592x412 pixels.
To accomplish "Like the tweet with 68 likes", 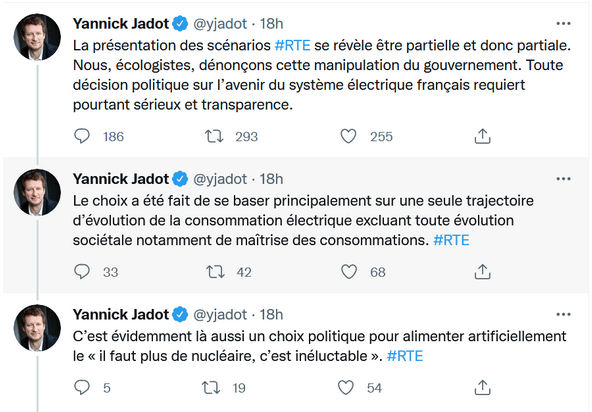I will (x=348, y=272).
